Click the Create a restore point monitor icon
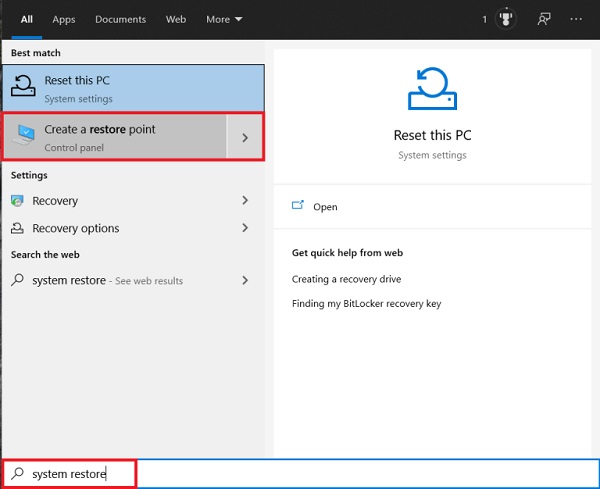The width and height of the screenshot is (600, 489). 24,135
